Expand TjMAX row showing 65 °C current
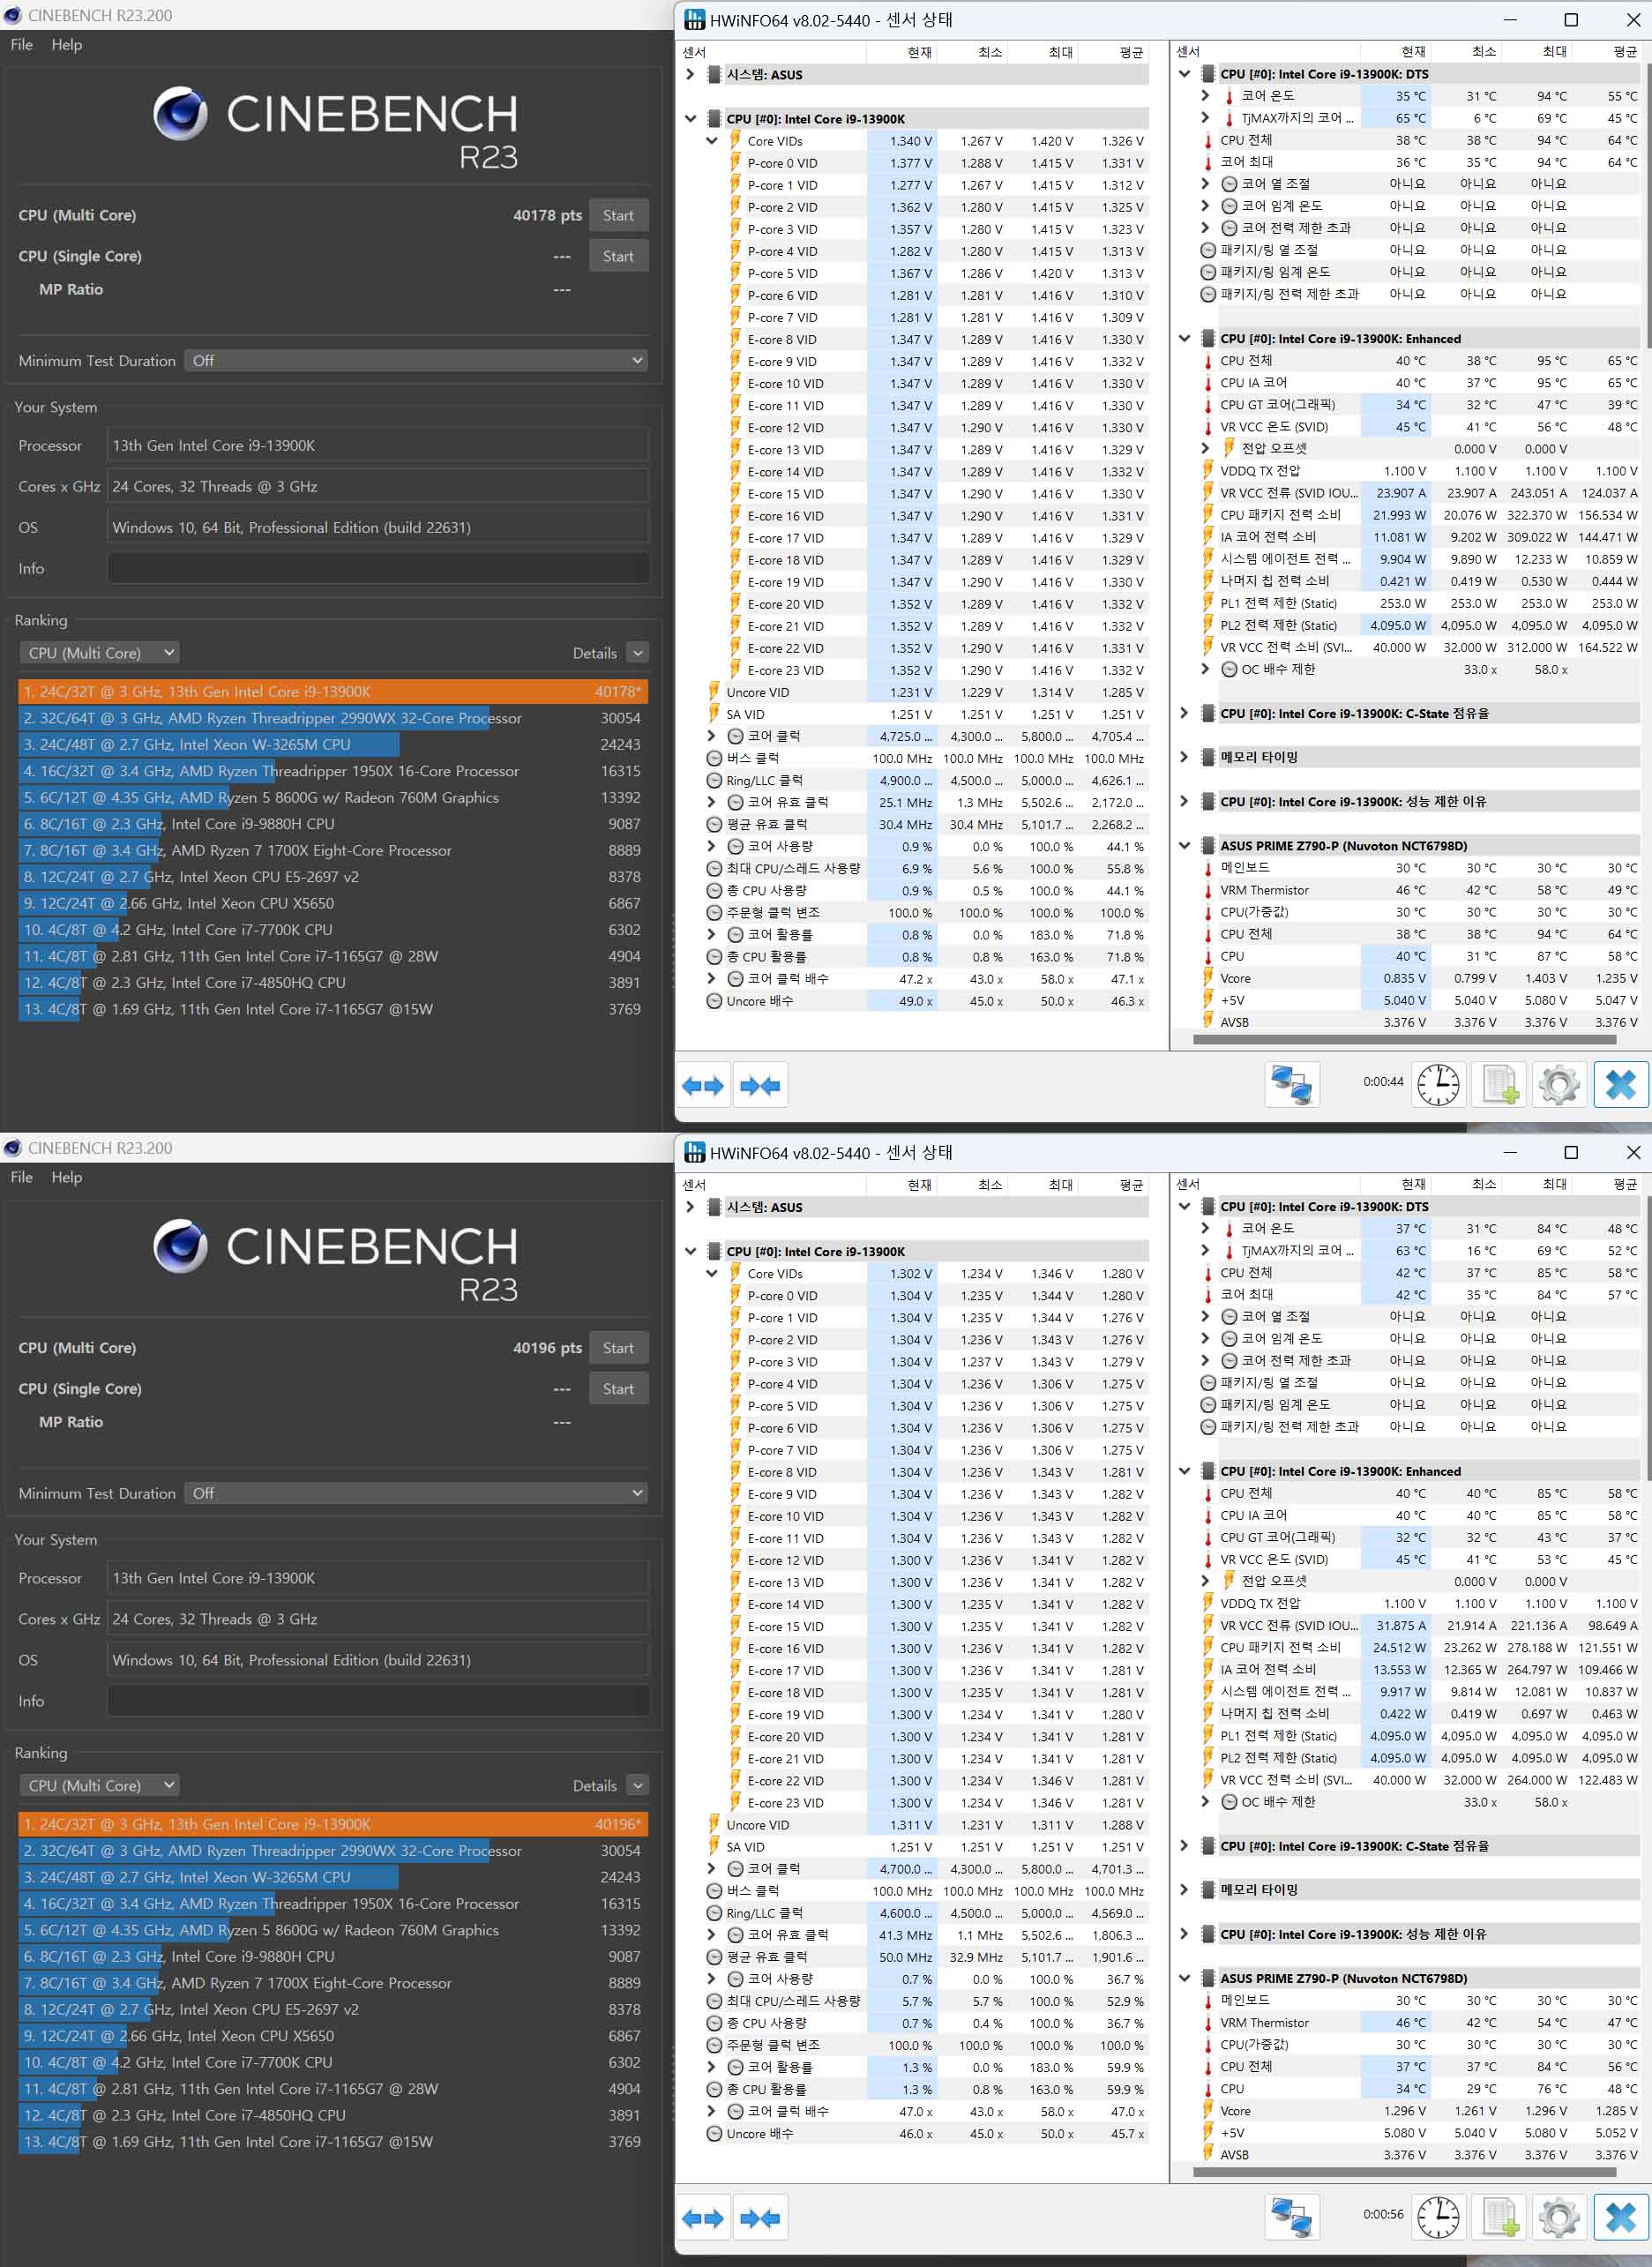 (x=1205, y=118)
